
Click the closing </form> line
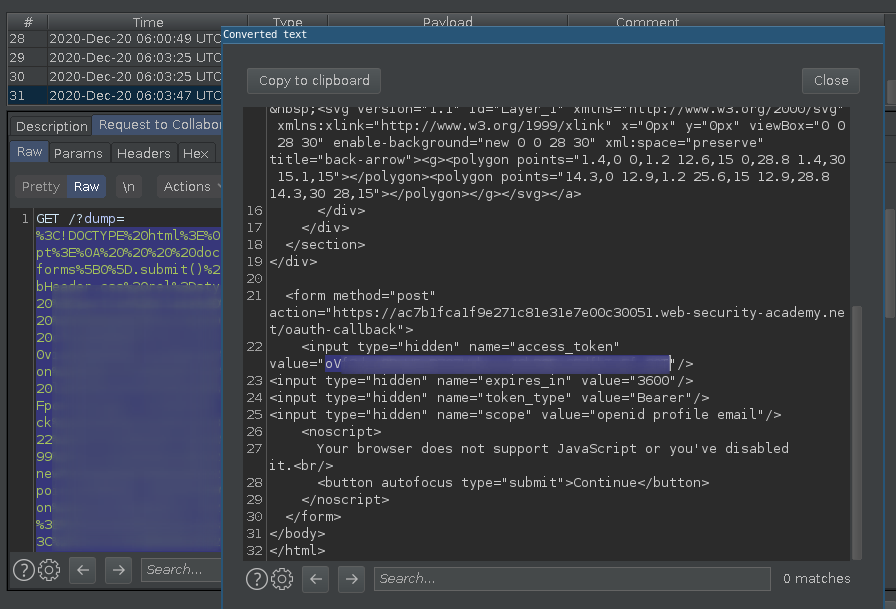click(x=313, y=516)
